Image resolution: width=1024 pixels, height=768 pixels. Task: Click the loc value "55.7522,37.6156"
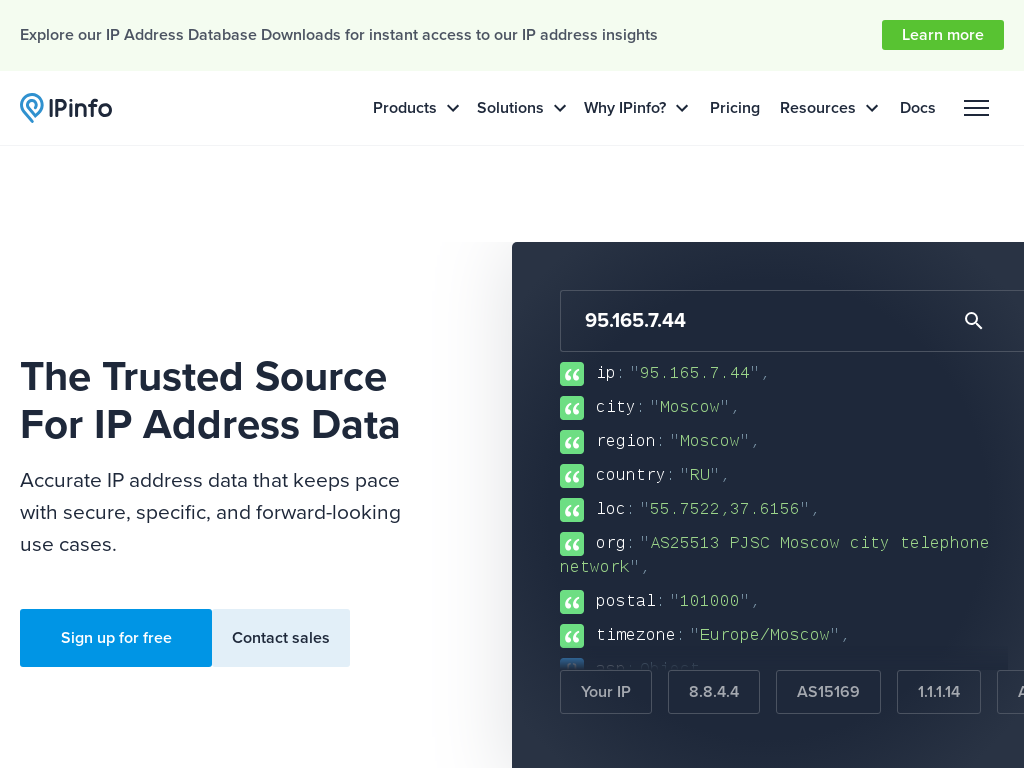click(725, 509)
